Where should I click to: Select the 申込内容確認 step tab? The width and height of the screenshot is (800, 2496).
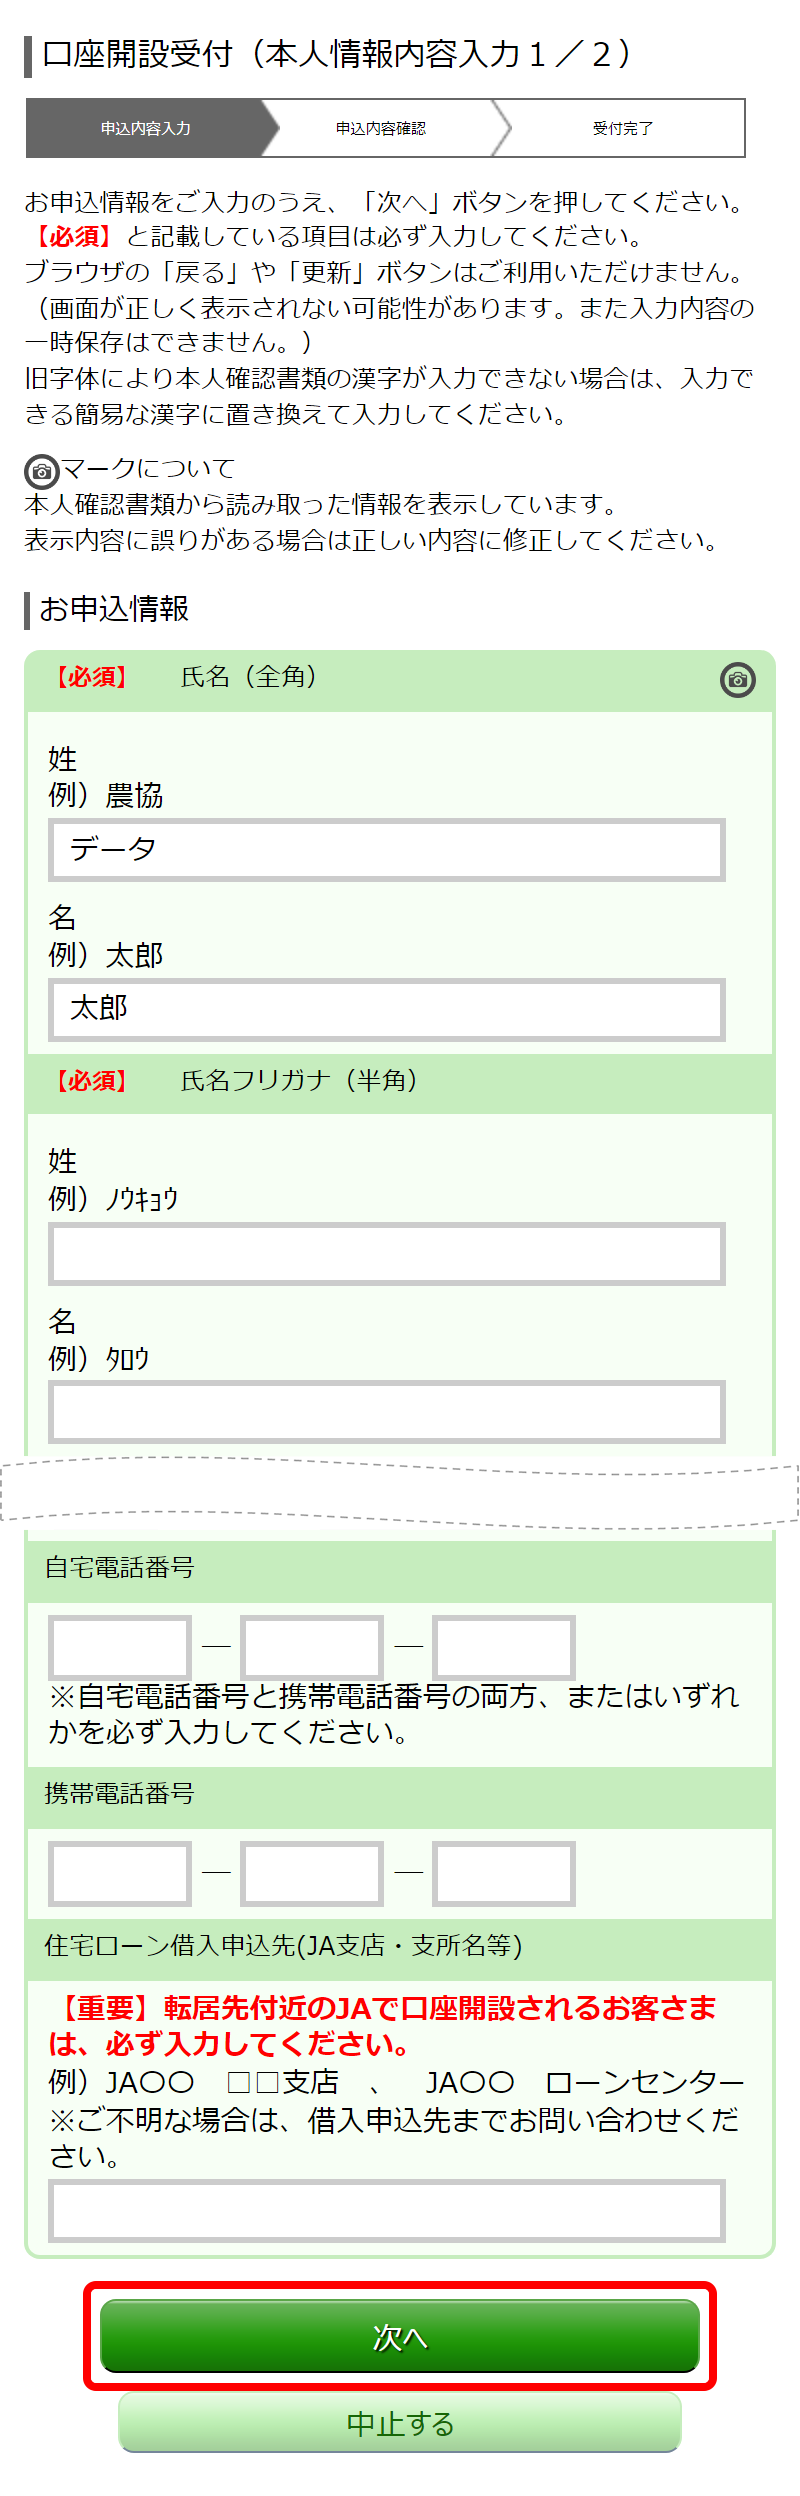[x=381, y=128]
